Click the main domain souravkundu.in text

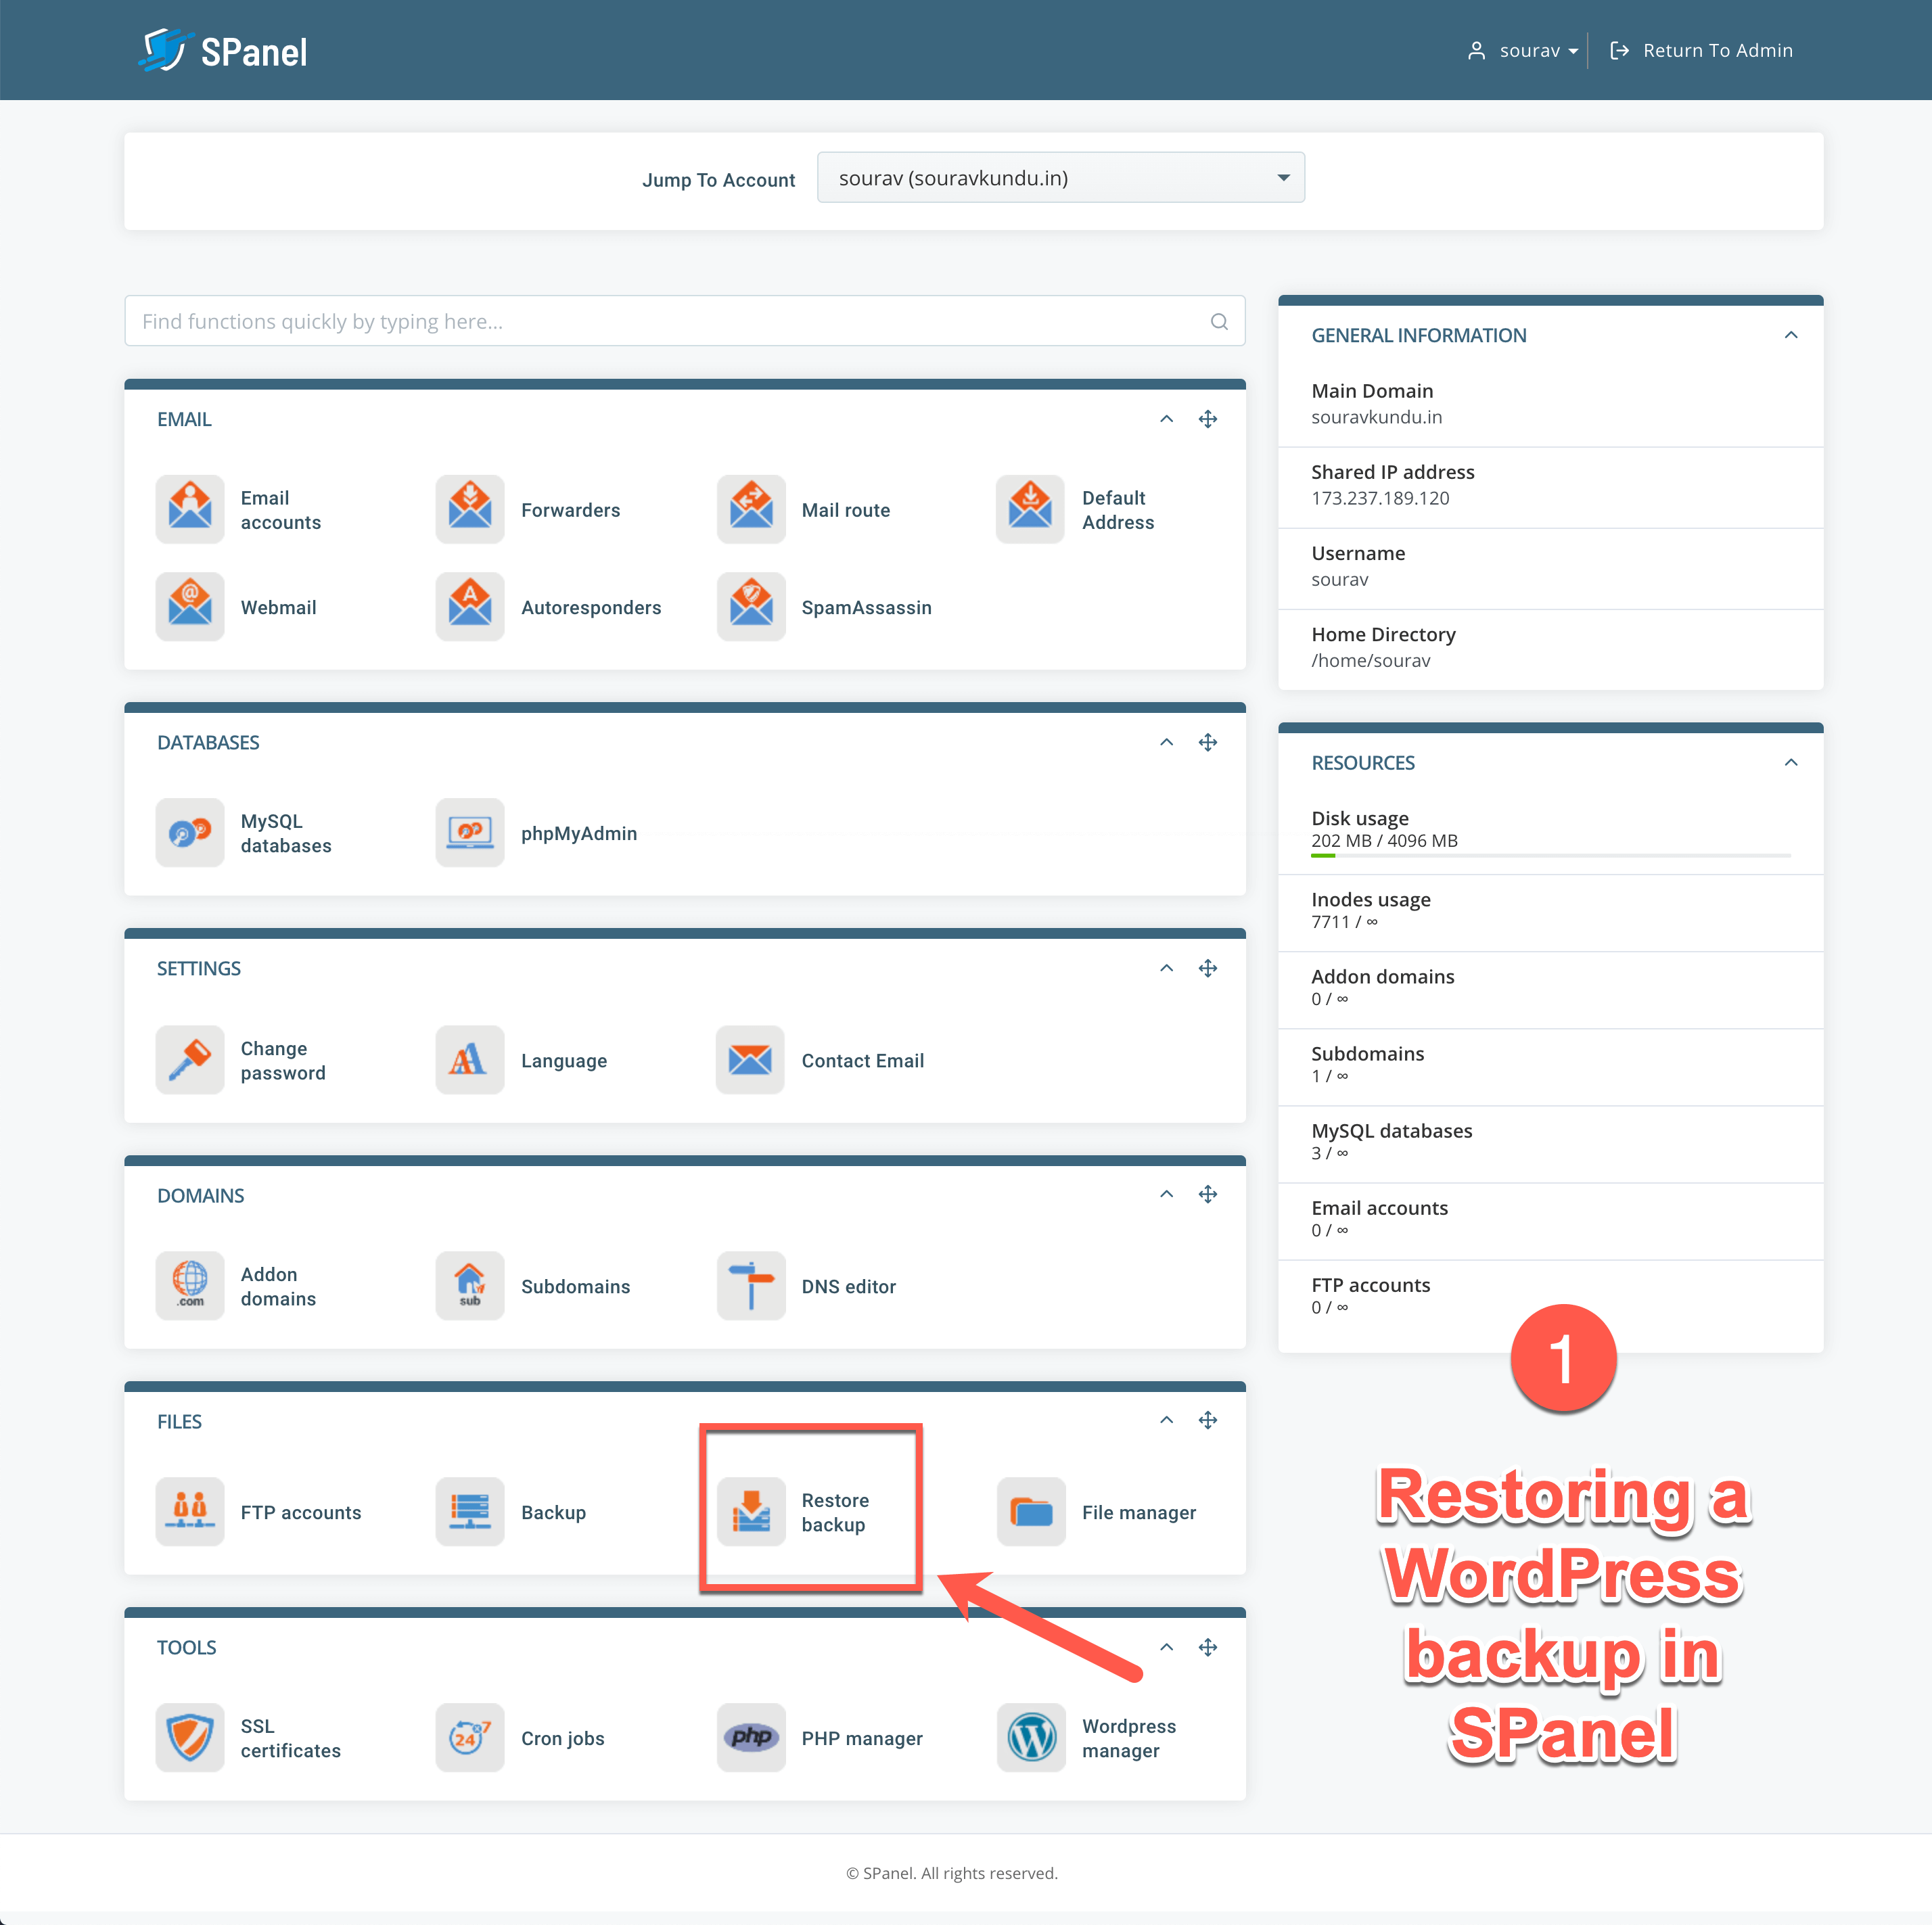(x=1376, y=417)
